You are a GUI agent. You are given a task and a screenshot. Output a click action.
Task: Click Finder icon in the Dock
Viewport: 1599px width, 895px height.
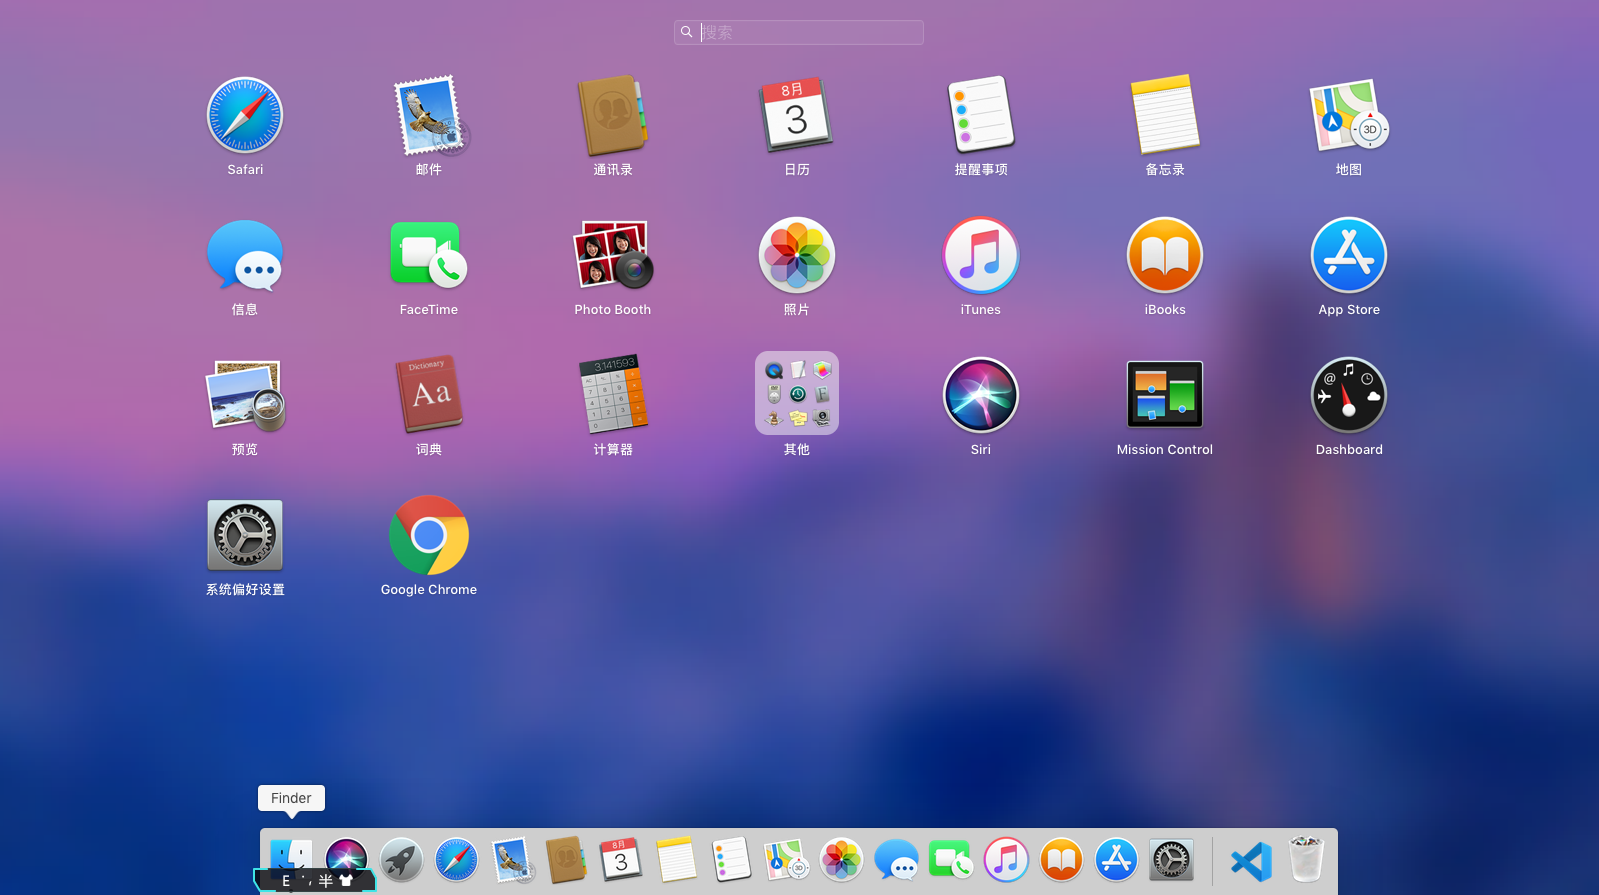point(291,859)
